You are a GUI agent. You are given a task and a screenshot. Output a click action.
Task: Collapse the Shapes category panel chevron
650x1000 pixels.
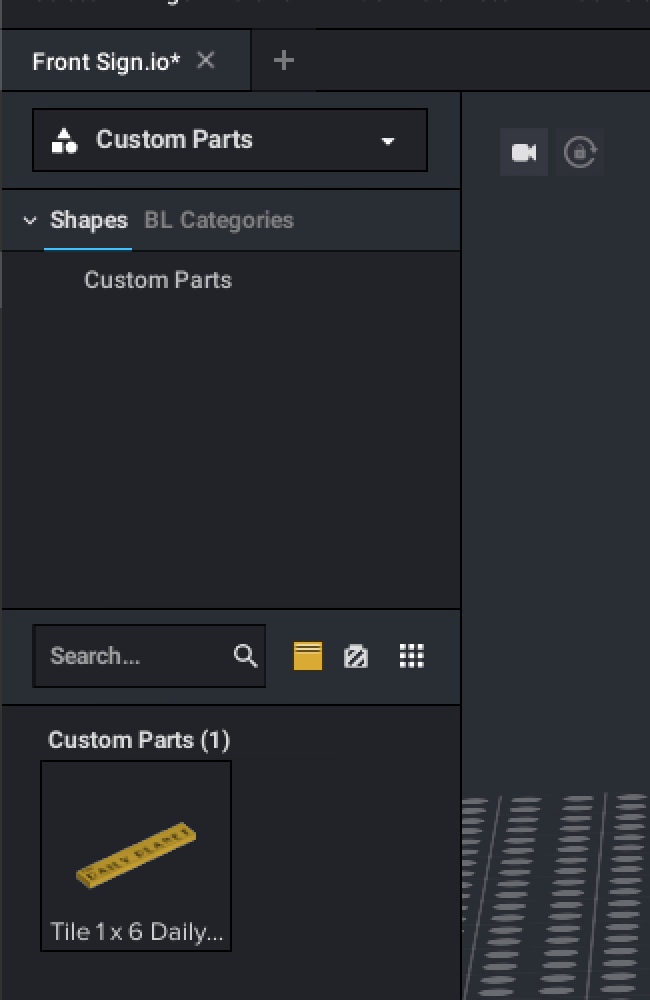pos(30,221)
